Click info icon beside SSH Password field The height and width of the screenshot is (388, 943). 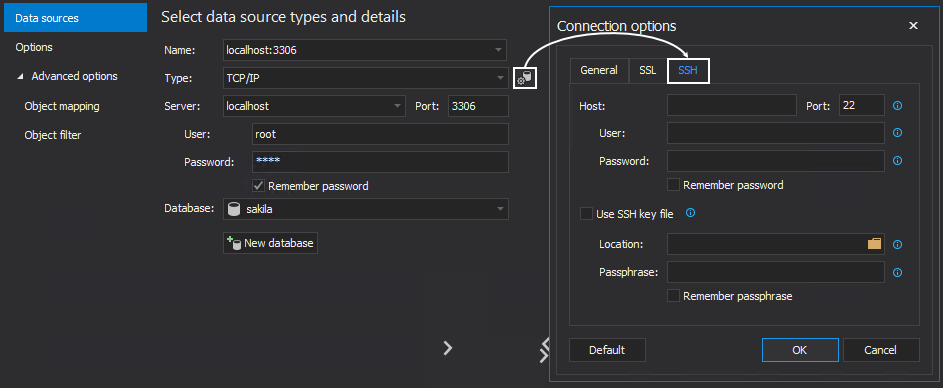coord(897,161)
